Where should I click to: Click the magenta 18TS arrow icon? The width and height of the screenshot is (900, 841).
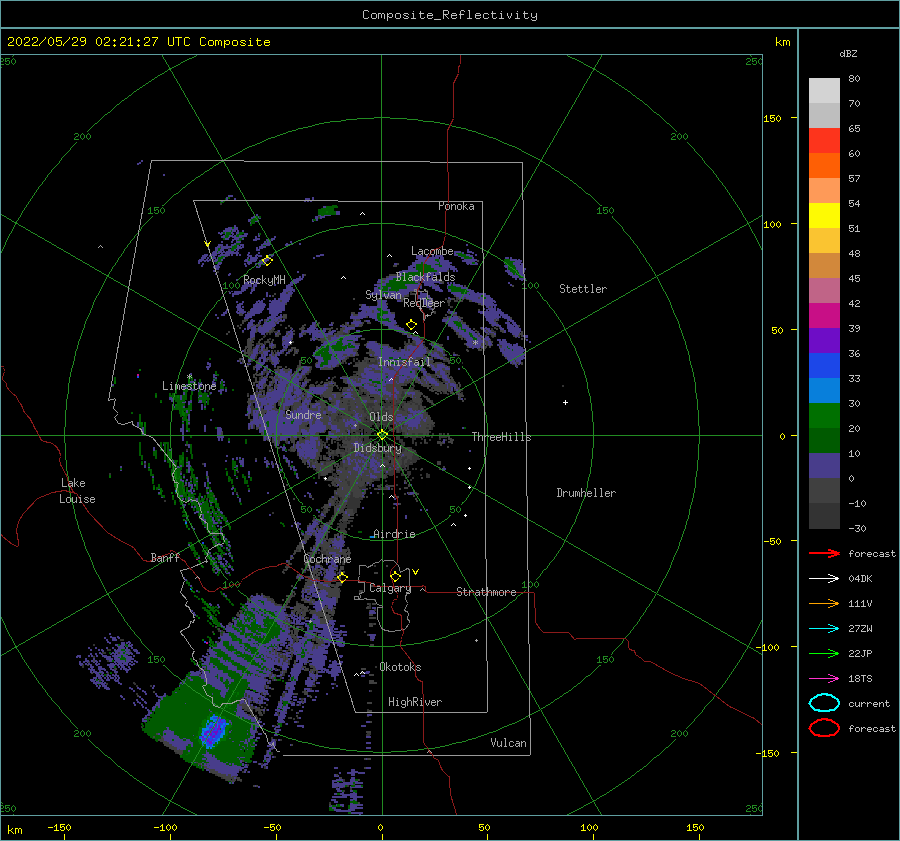(824, 679)
